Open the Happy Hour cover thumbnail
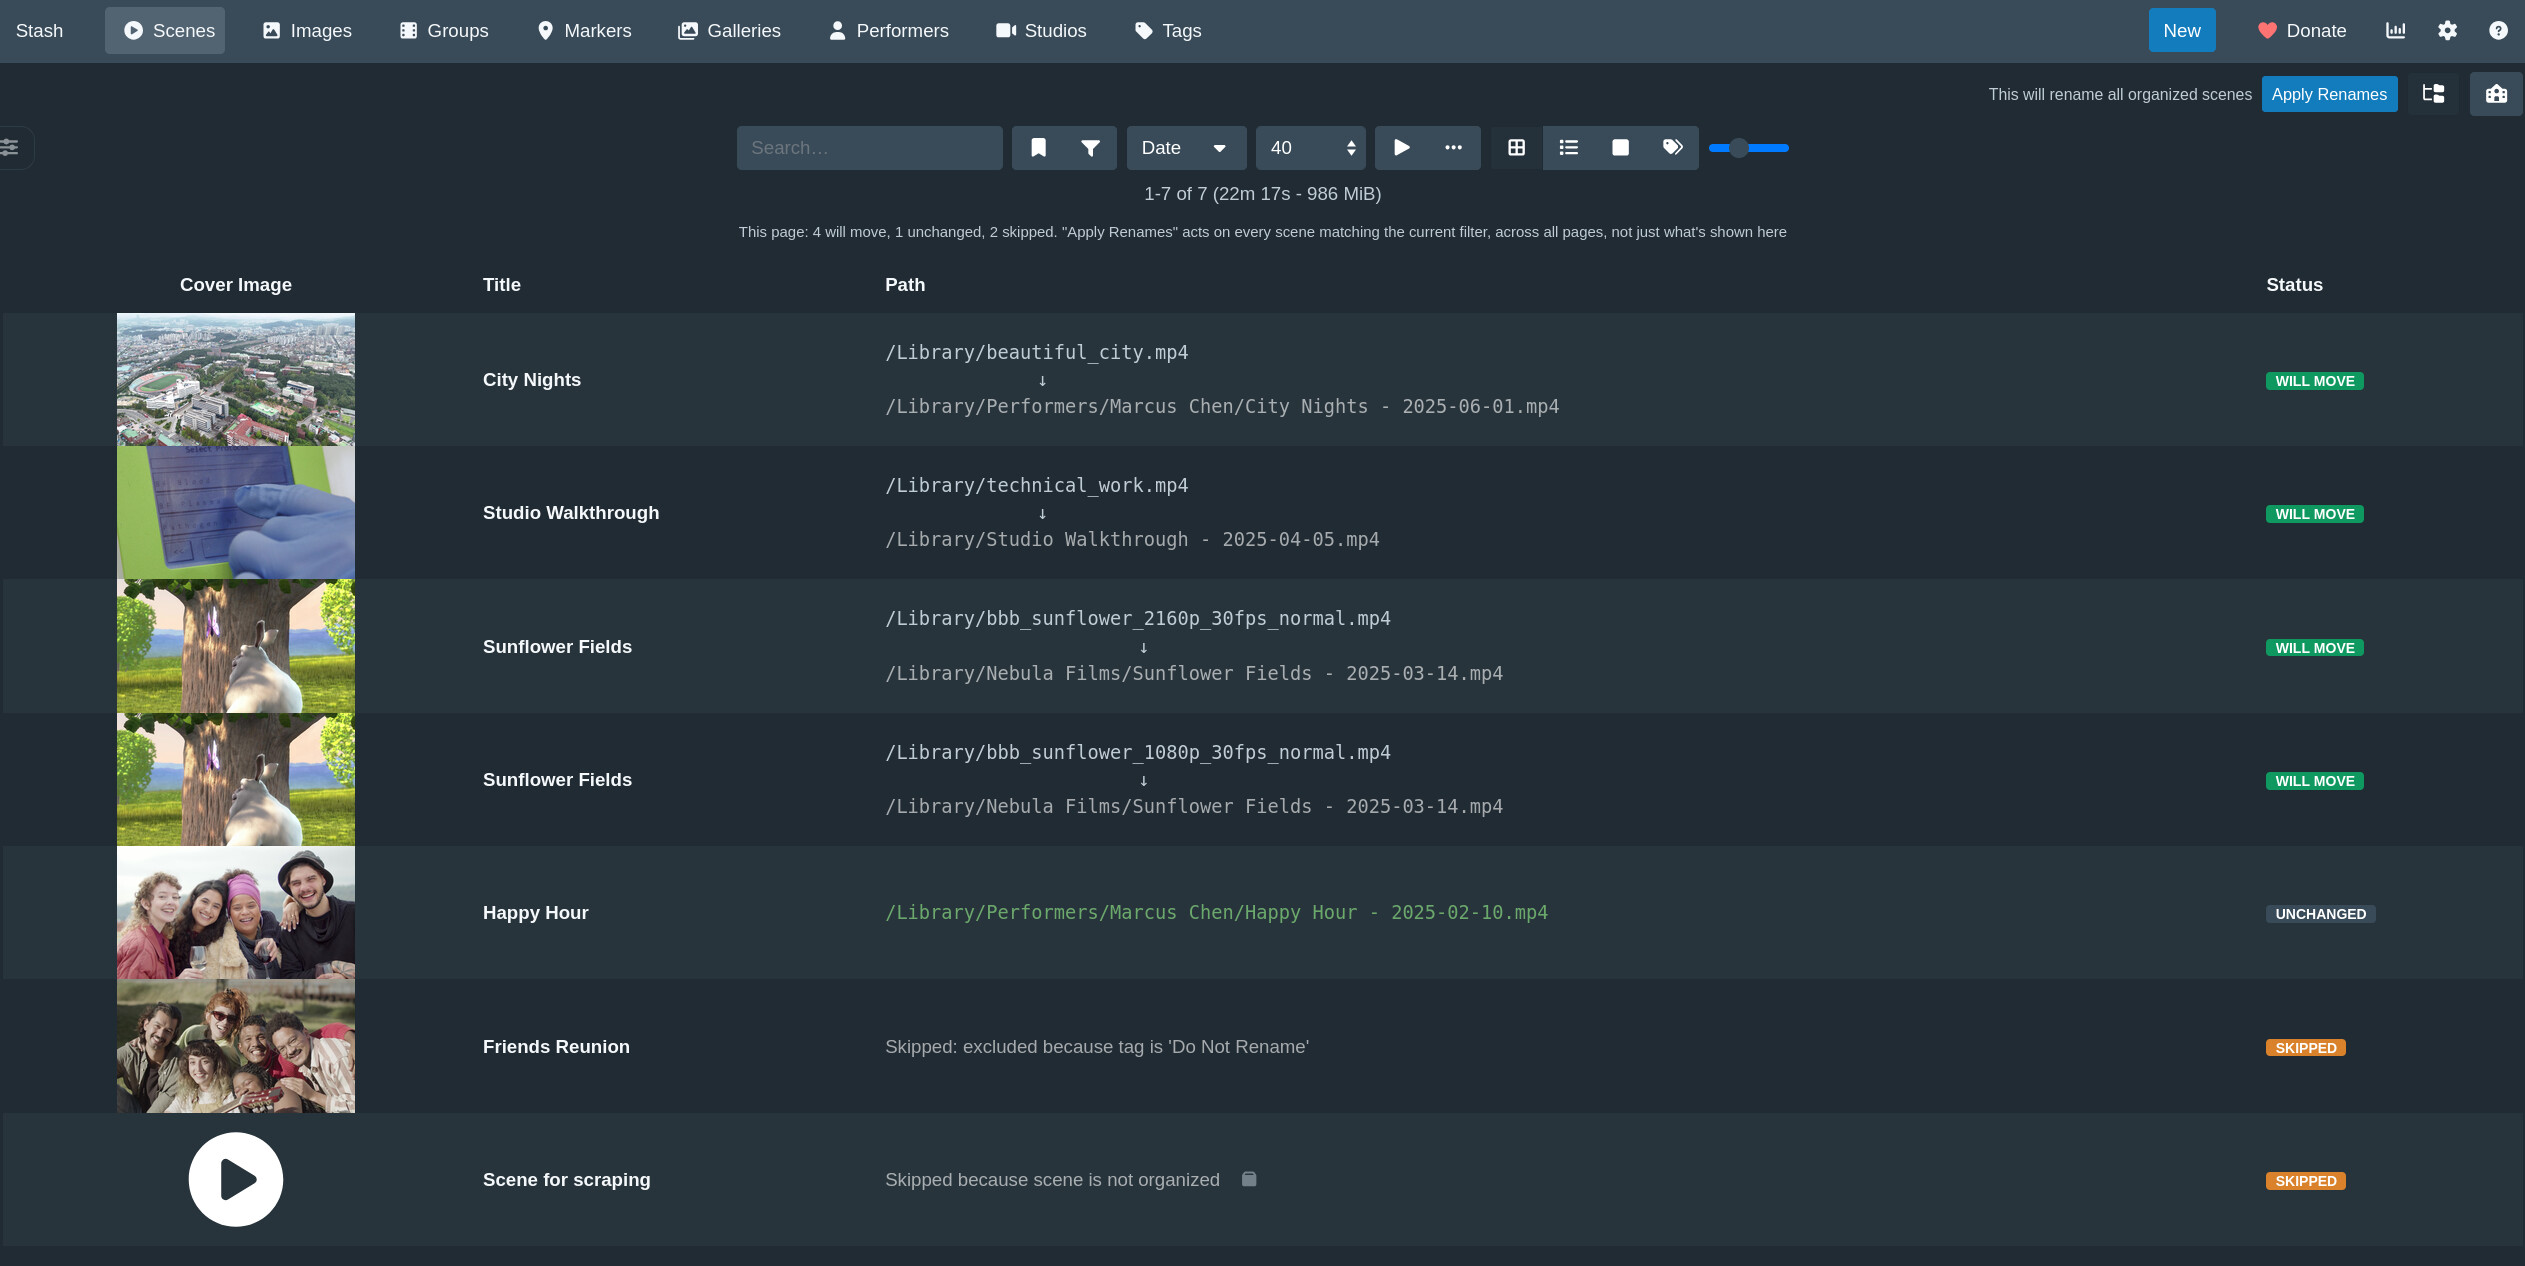Image resolution: width=2525 pixels, height=1266 pixels. (236, 913)
